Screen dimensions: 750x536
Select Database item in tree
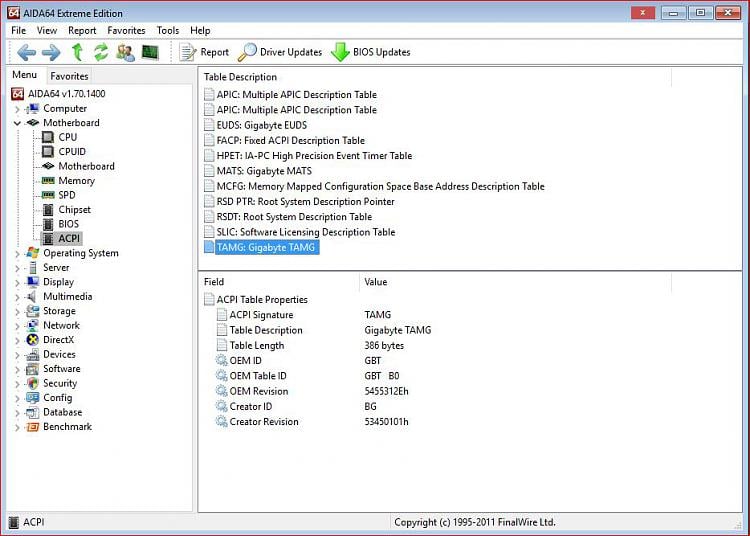pos(63,412)
